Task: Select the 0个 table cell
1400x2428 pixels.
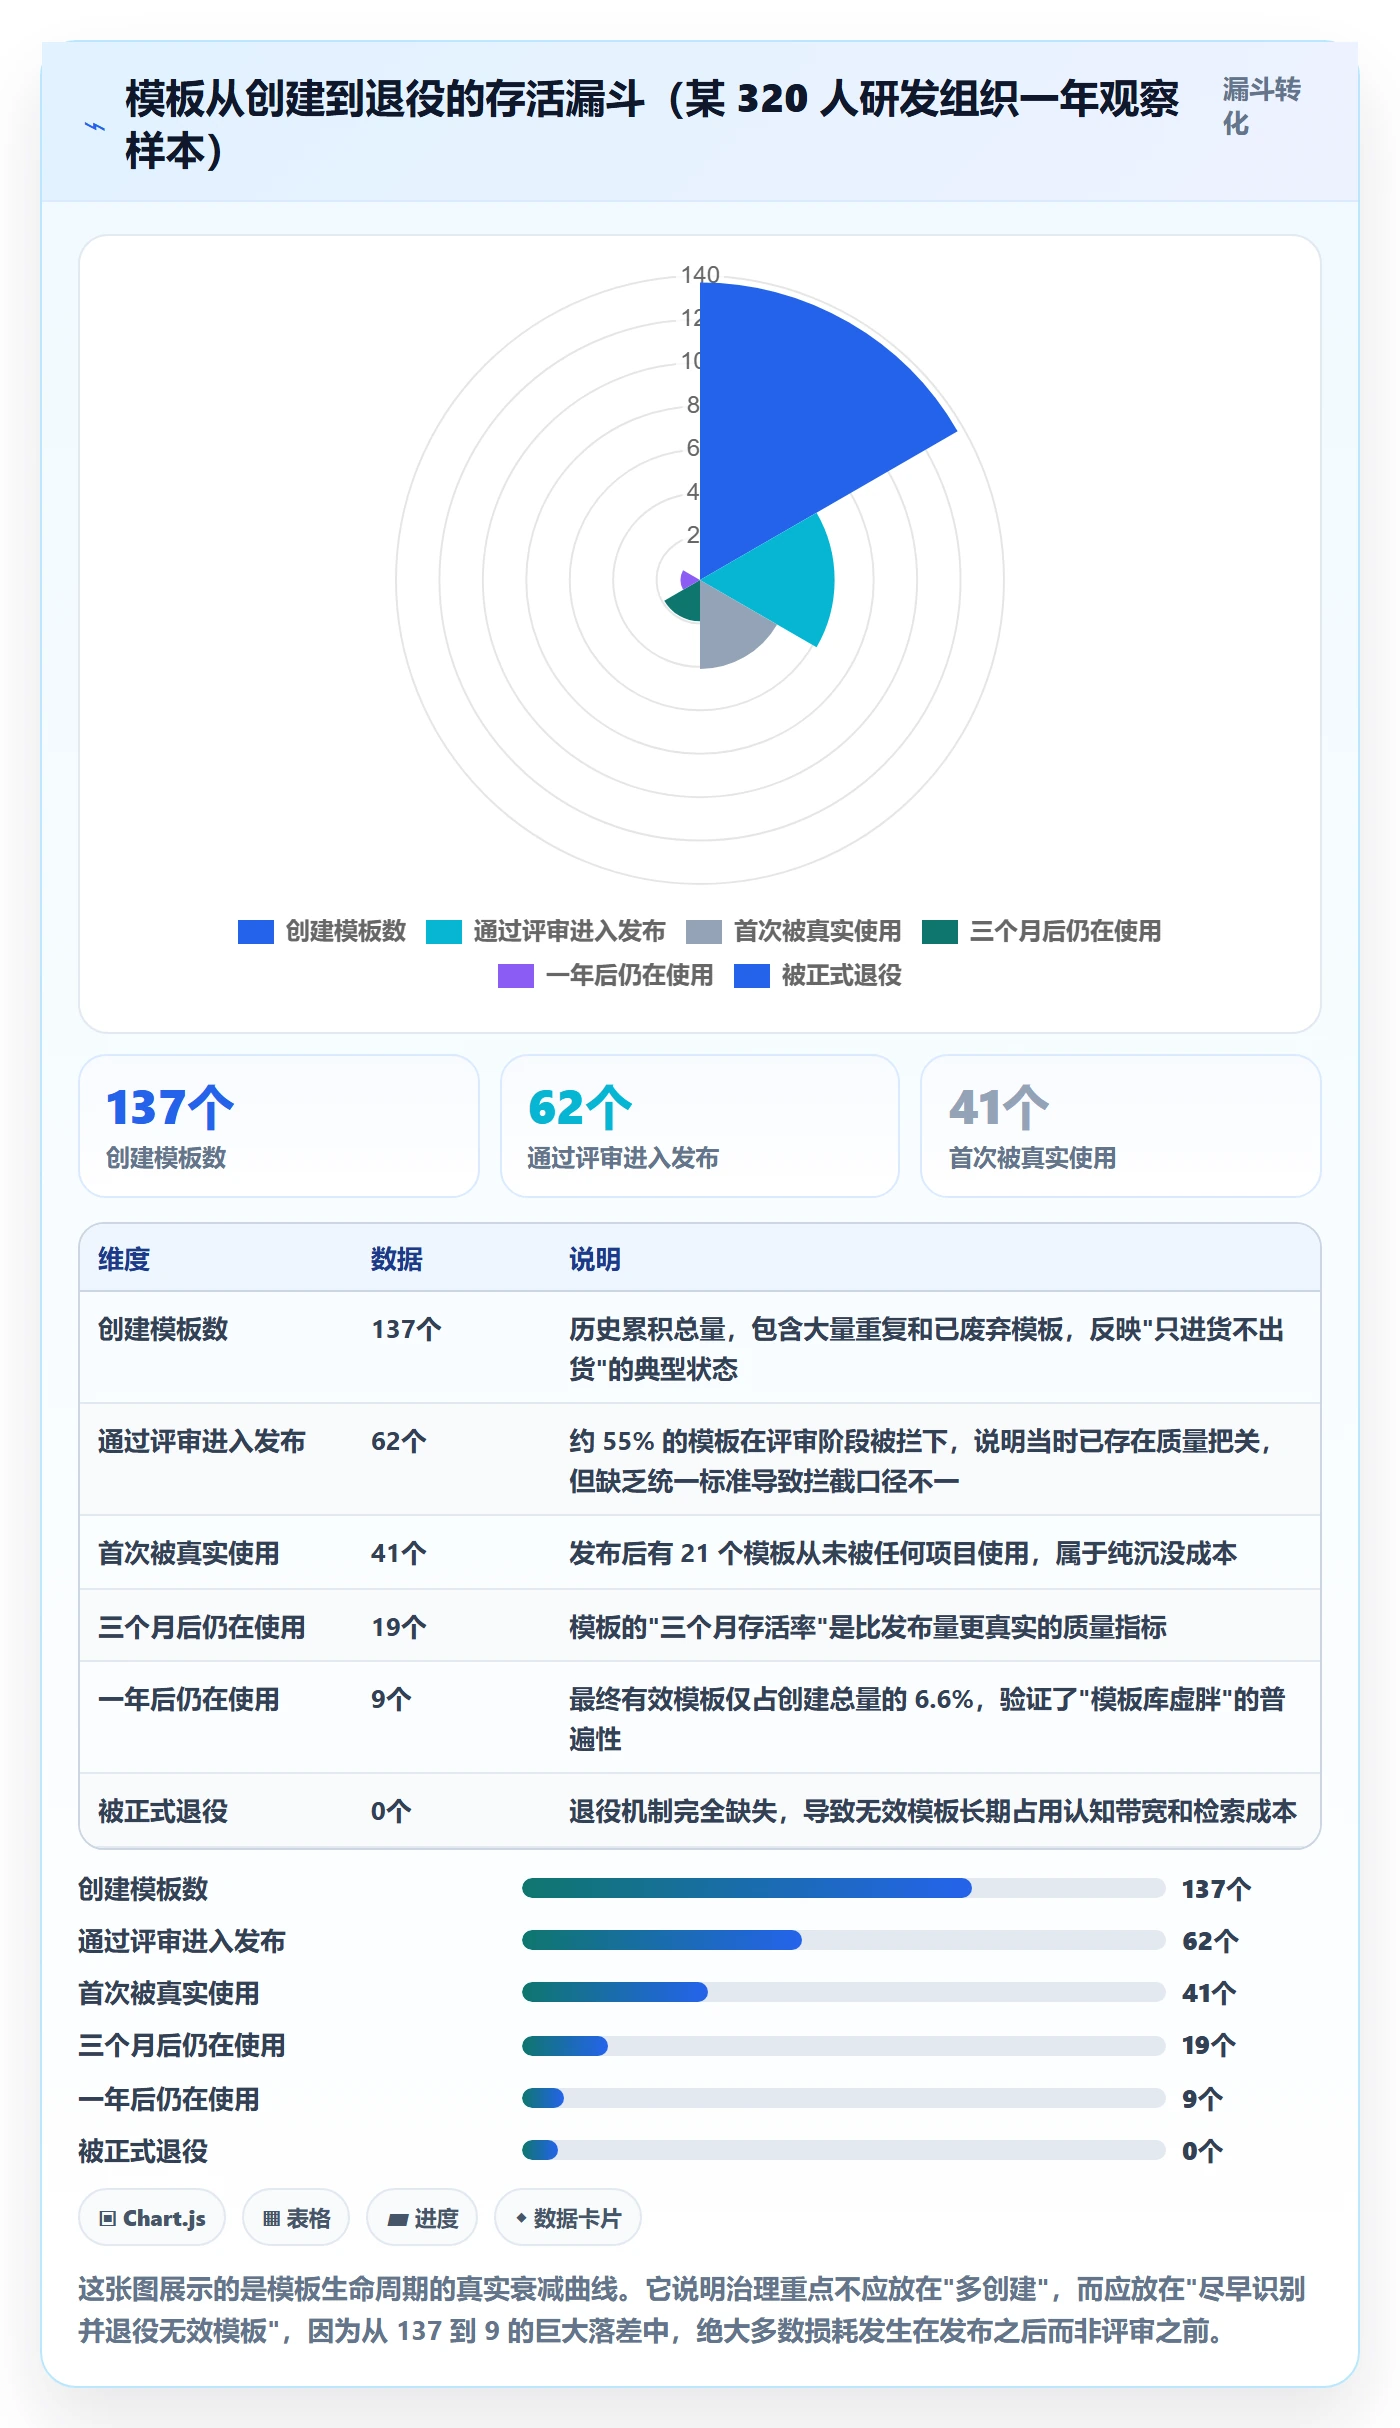Action: (x=391, y=1812)
